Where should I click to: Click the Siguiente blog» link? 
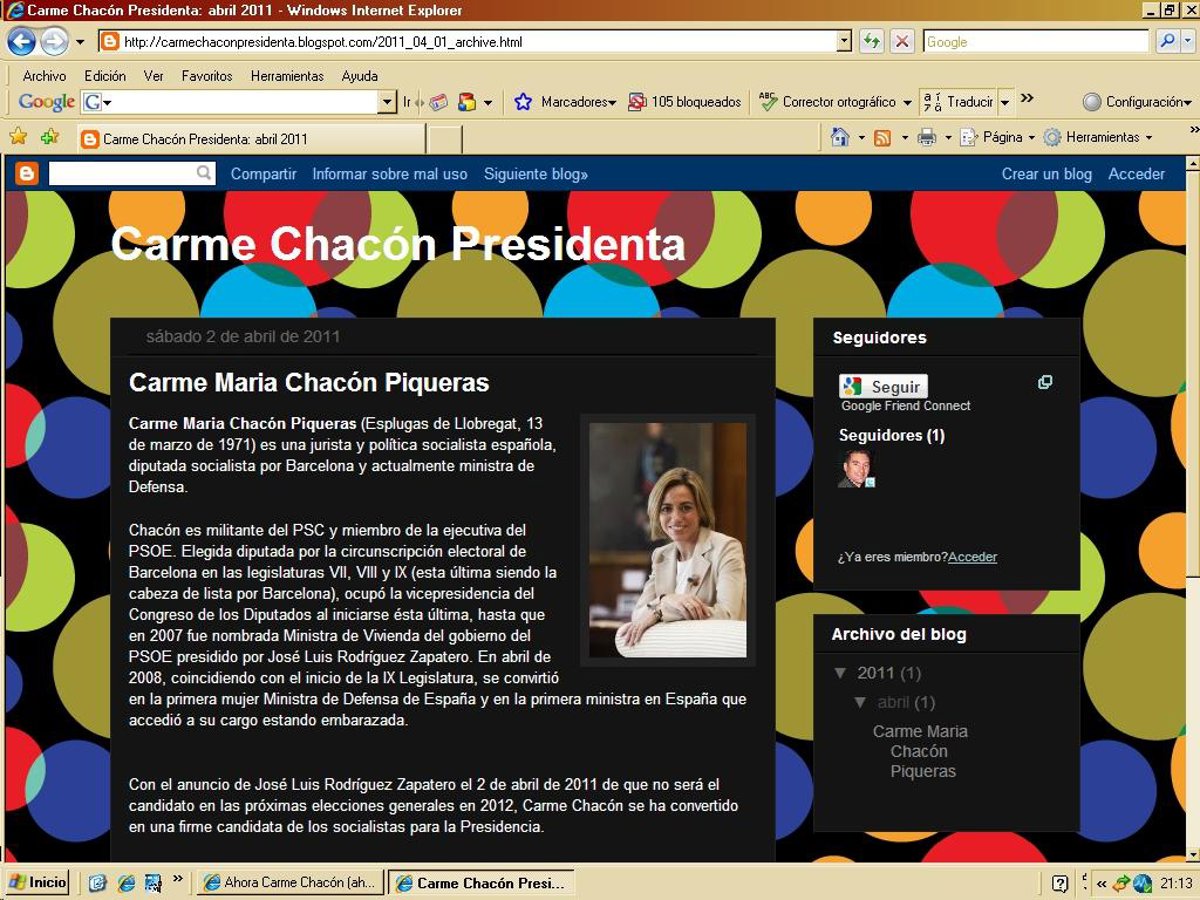pos(535,174)
